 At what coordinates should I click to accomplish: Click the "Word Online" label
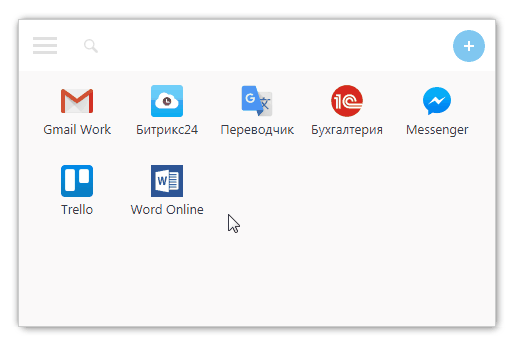pos(167,210)
